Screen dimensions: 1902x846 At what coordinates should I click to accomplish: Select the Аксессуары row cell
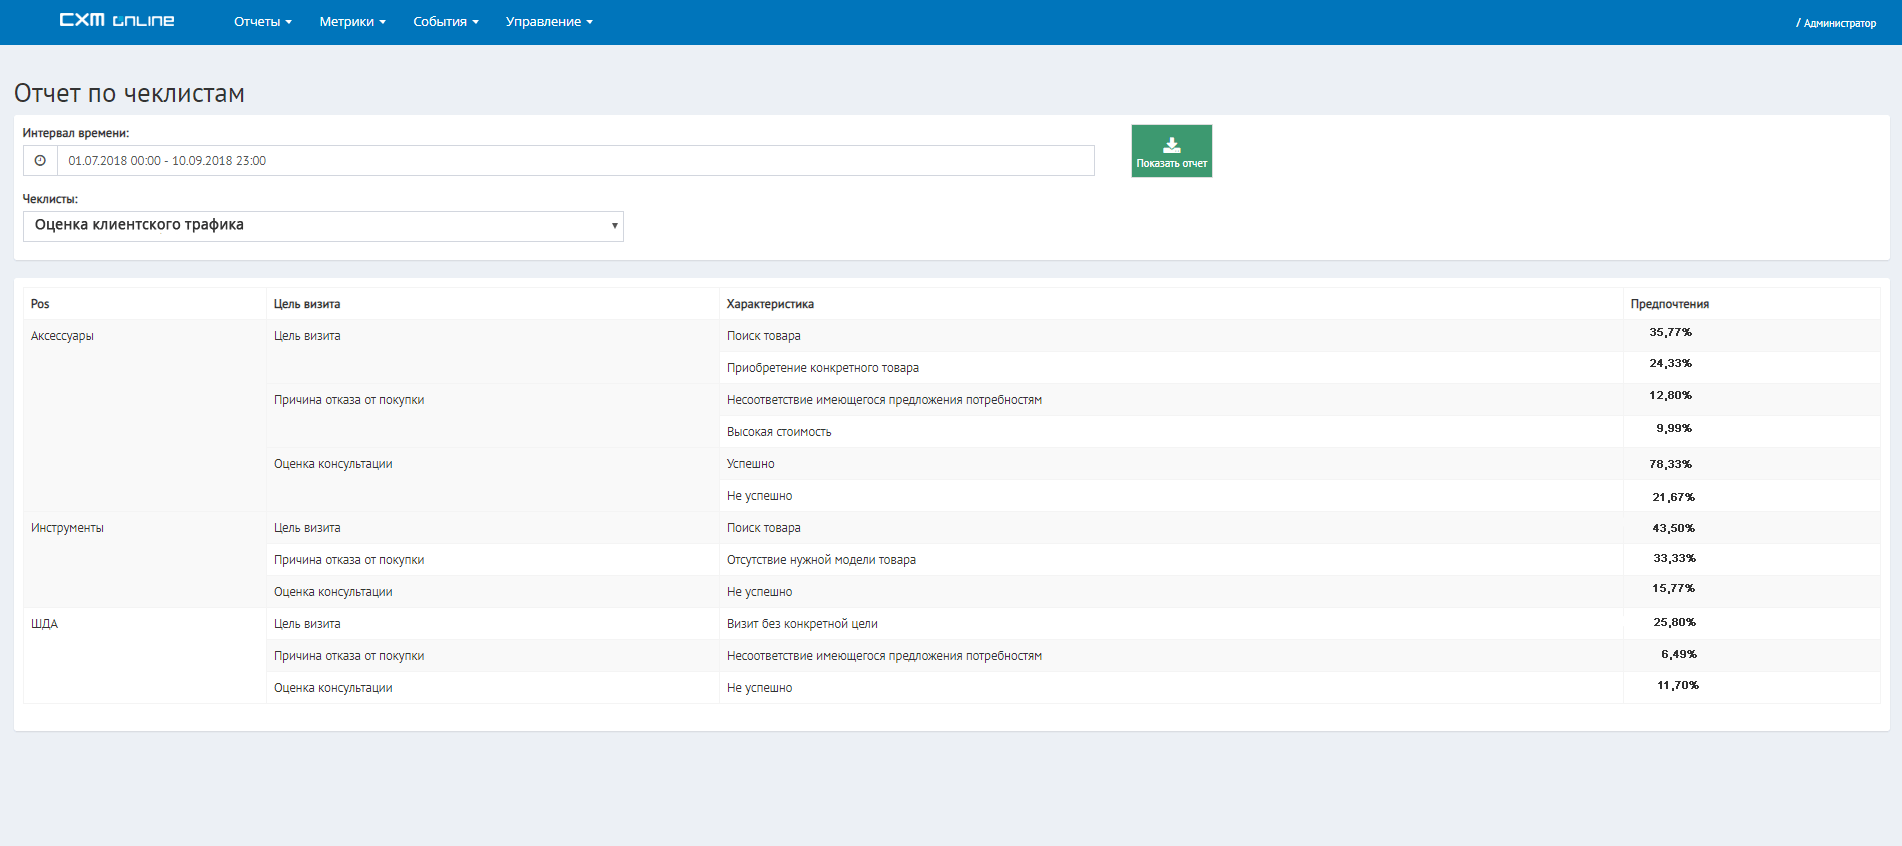(62, 336)
